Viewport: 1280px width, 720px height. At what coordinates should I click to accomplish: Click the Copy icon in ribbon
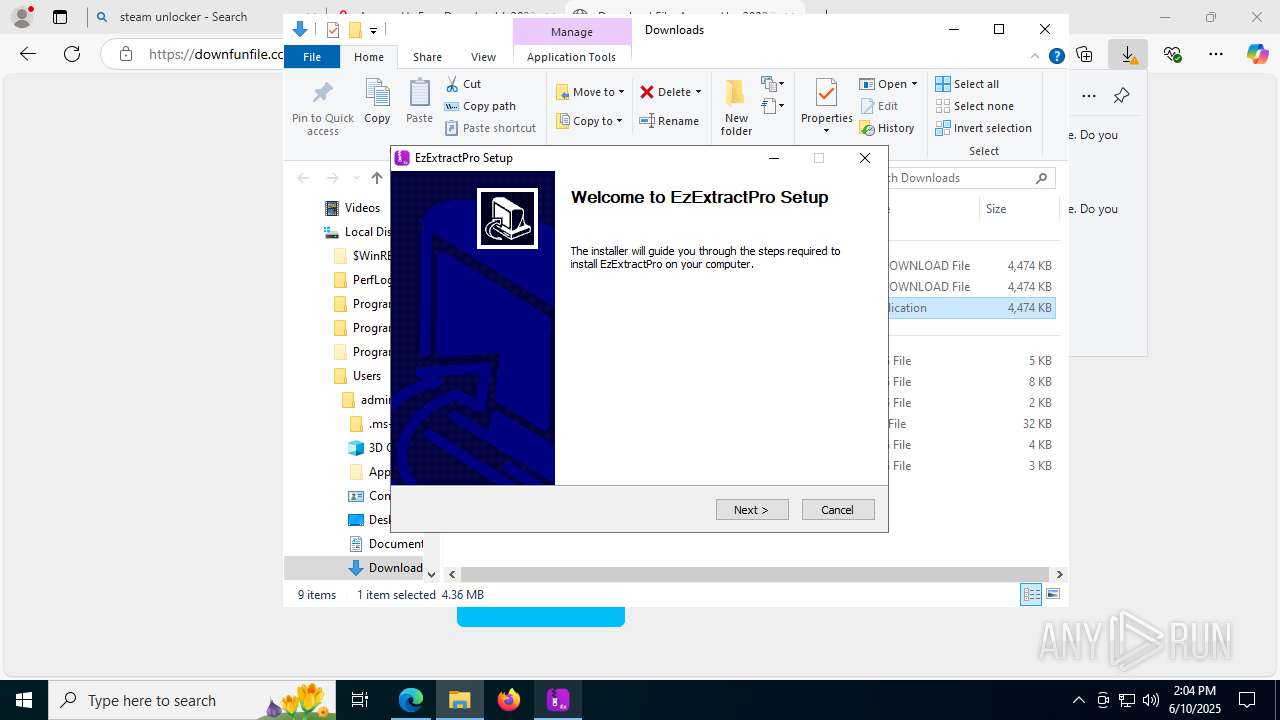click(x=377, y=102)
